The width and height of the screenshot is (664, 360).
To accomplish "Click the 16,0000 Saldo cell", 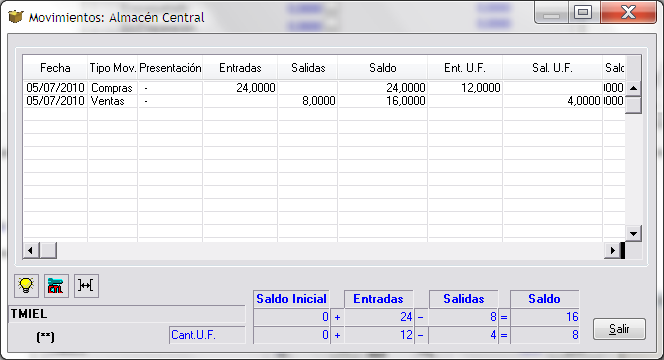I will [x=383, y=101].
